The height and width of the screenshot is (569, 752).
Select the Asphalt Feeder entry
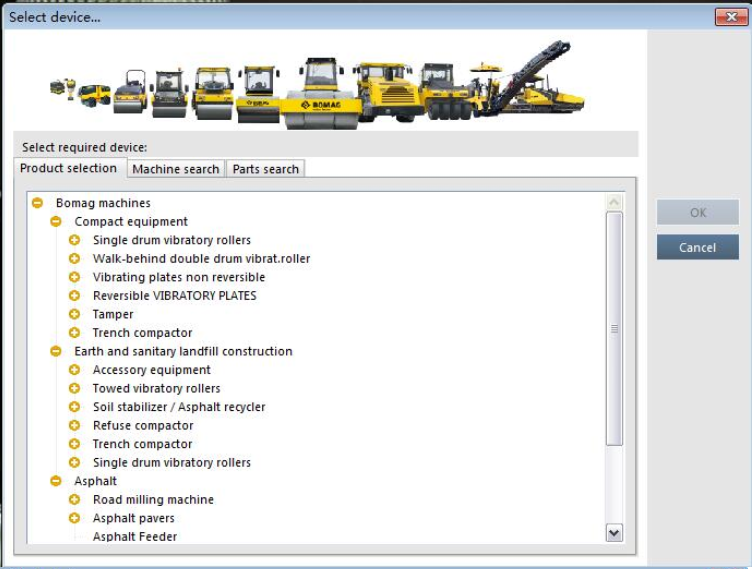[135, 536]
